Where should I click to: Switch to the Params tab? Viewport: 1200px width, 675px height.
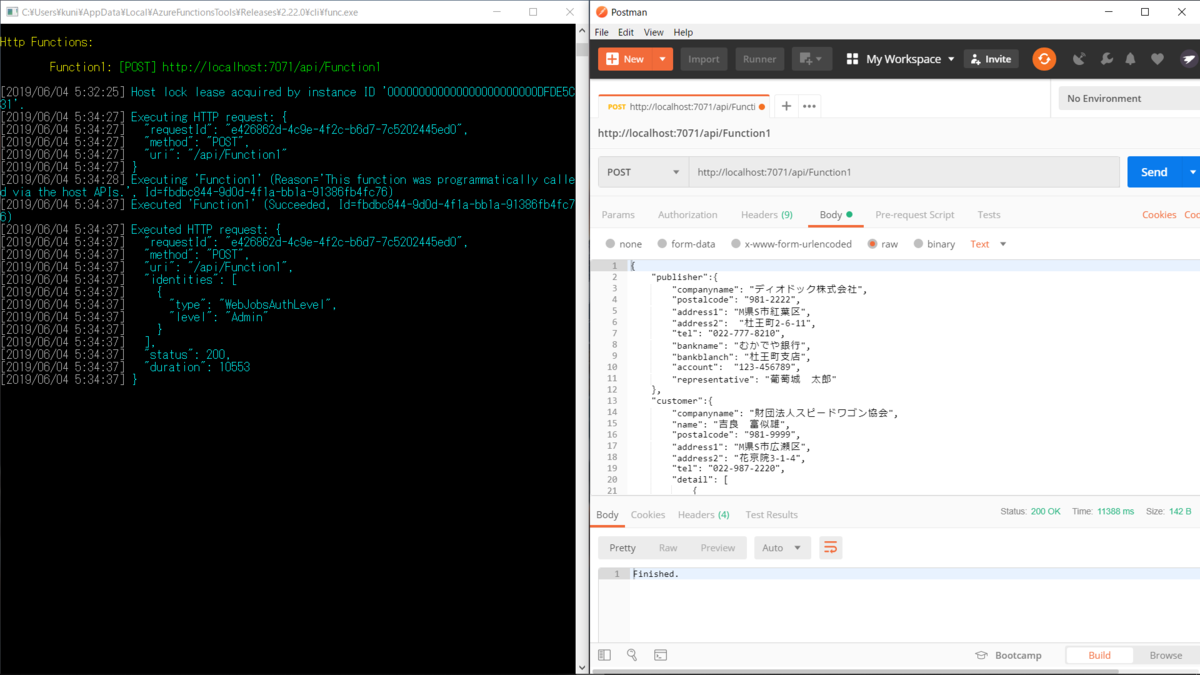click(x=618, y=215)
